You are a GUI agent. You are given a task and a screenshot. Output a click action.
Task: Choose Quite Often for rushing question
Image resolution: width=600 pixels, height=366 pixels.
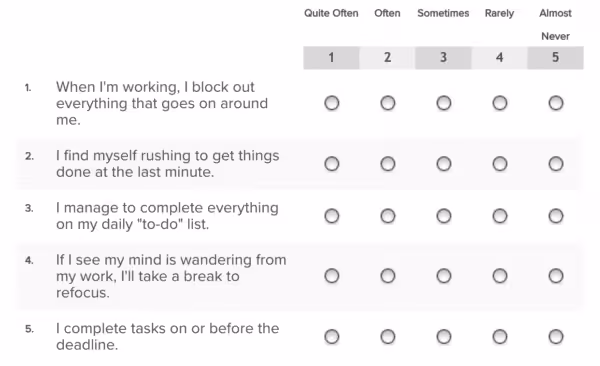[x=331, y=164]
